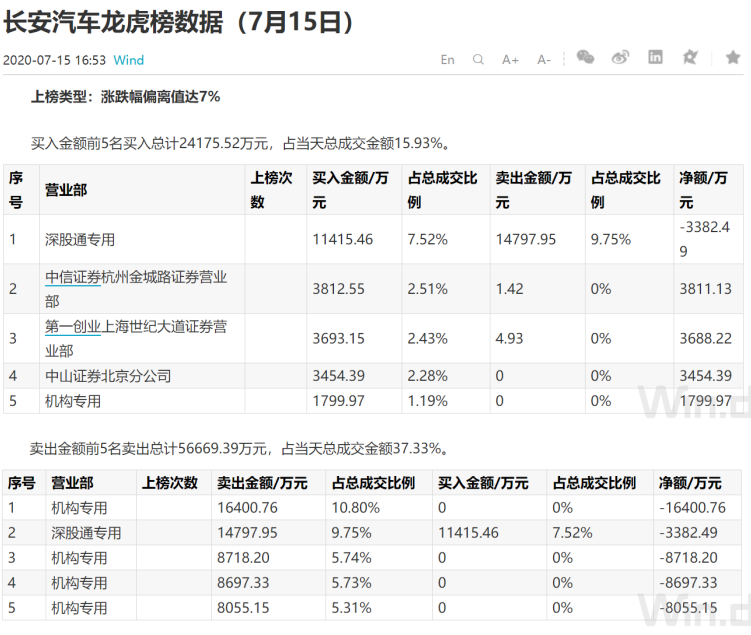
Task: Switch article language with the En button
Action: pyautogui.click(x=447, y=59)
